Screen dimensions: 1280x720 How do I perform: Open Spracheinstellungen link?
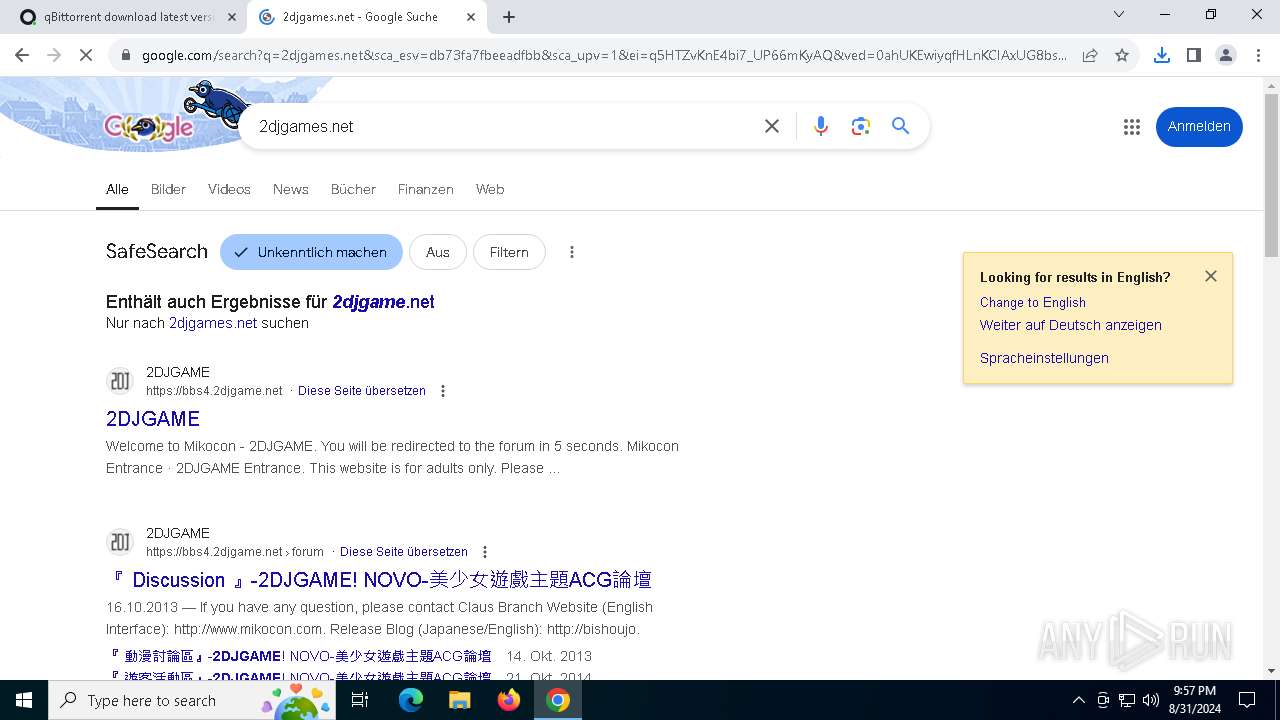1044,358
